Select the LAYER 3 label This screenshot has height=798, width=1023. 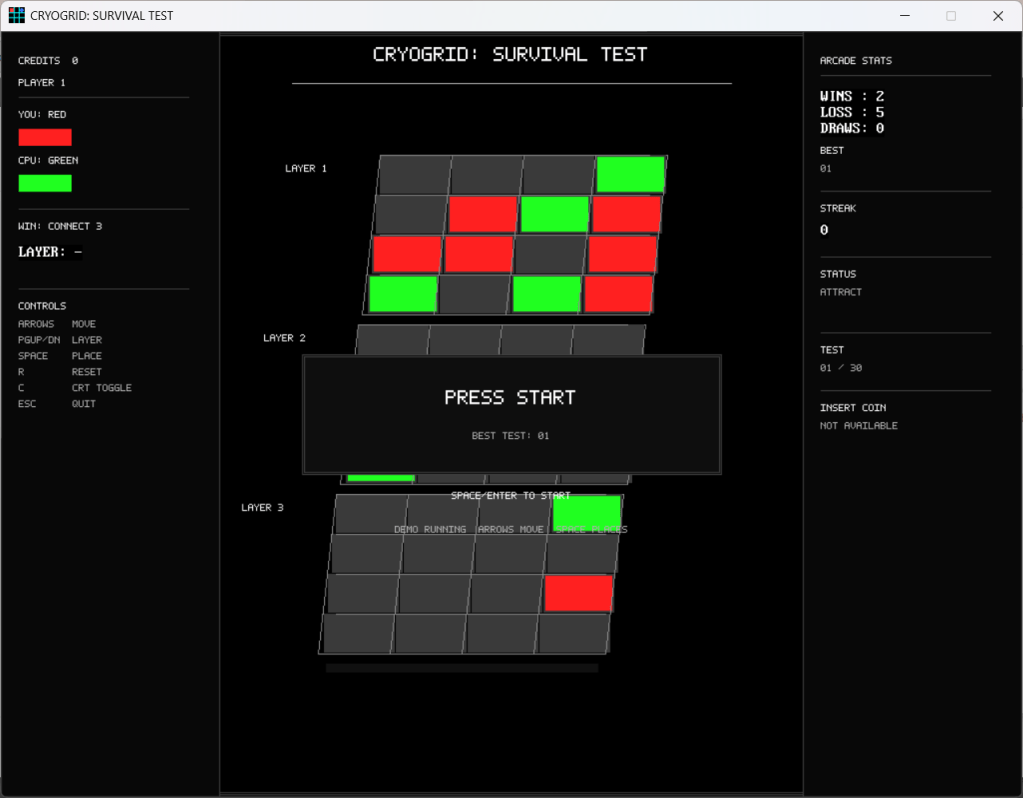click(x=262, y=508)
